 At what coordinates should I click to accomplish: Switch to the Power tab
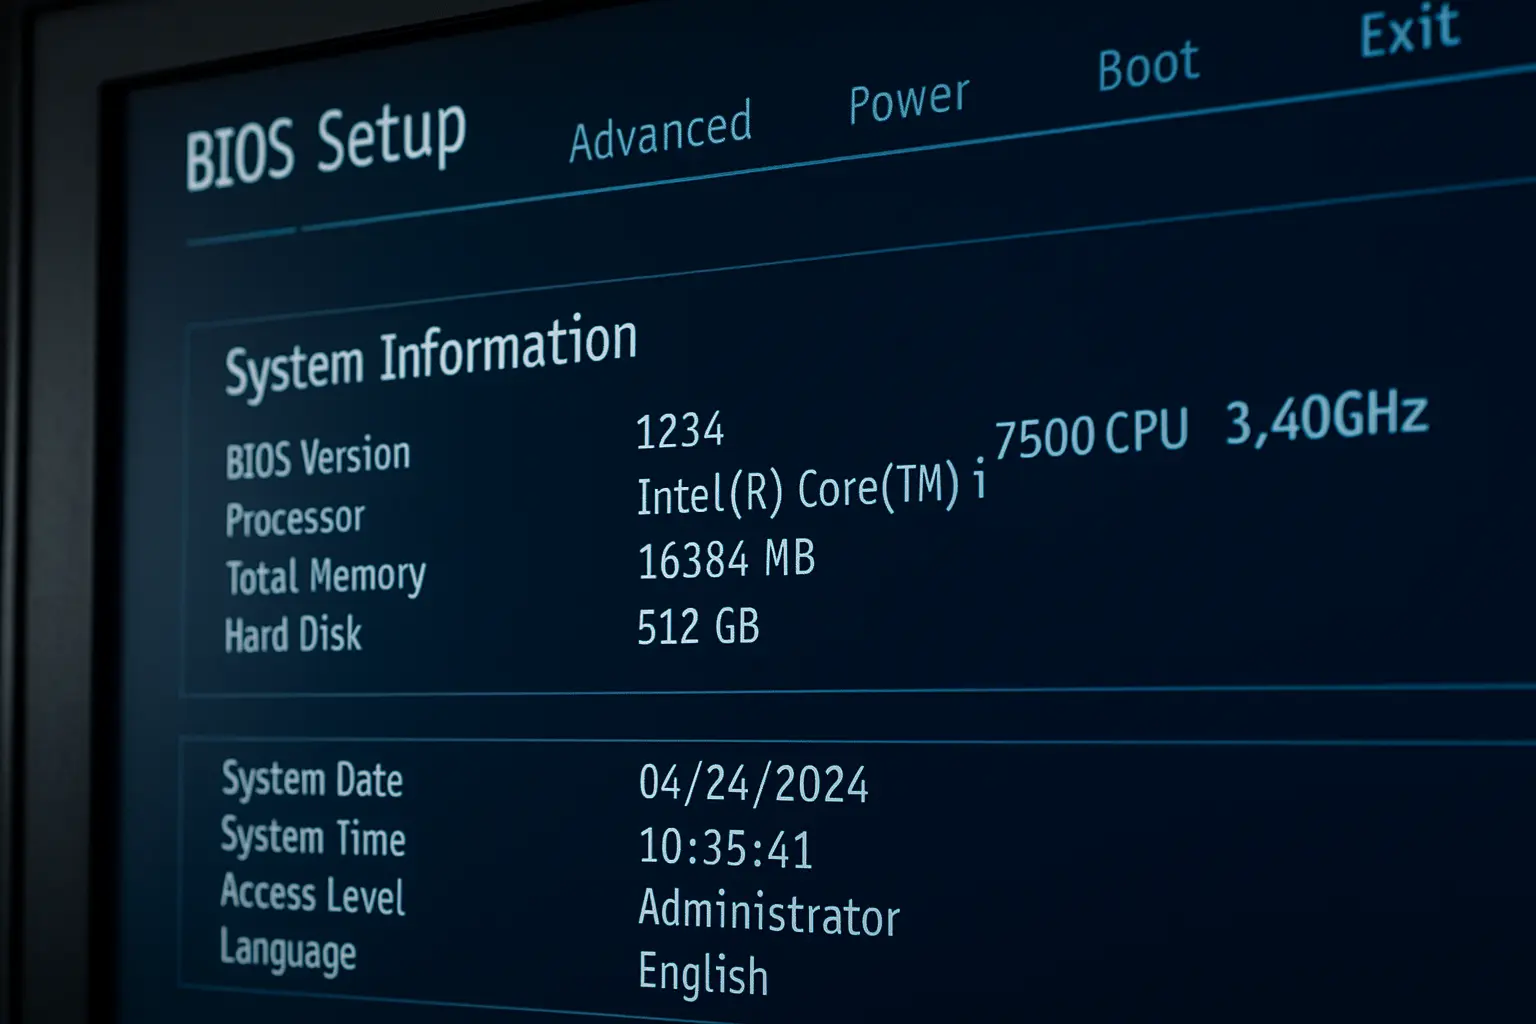point(908,100)
